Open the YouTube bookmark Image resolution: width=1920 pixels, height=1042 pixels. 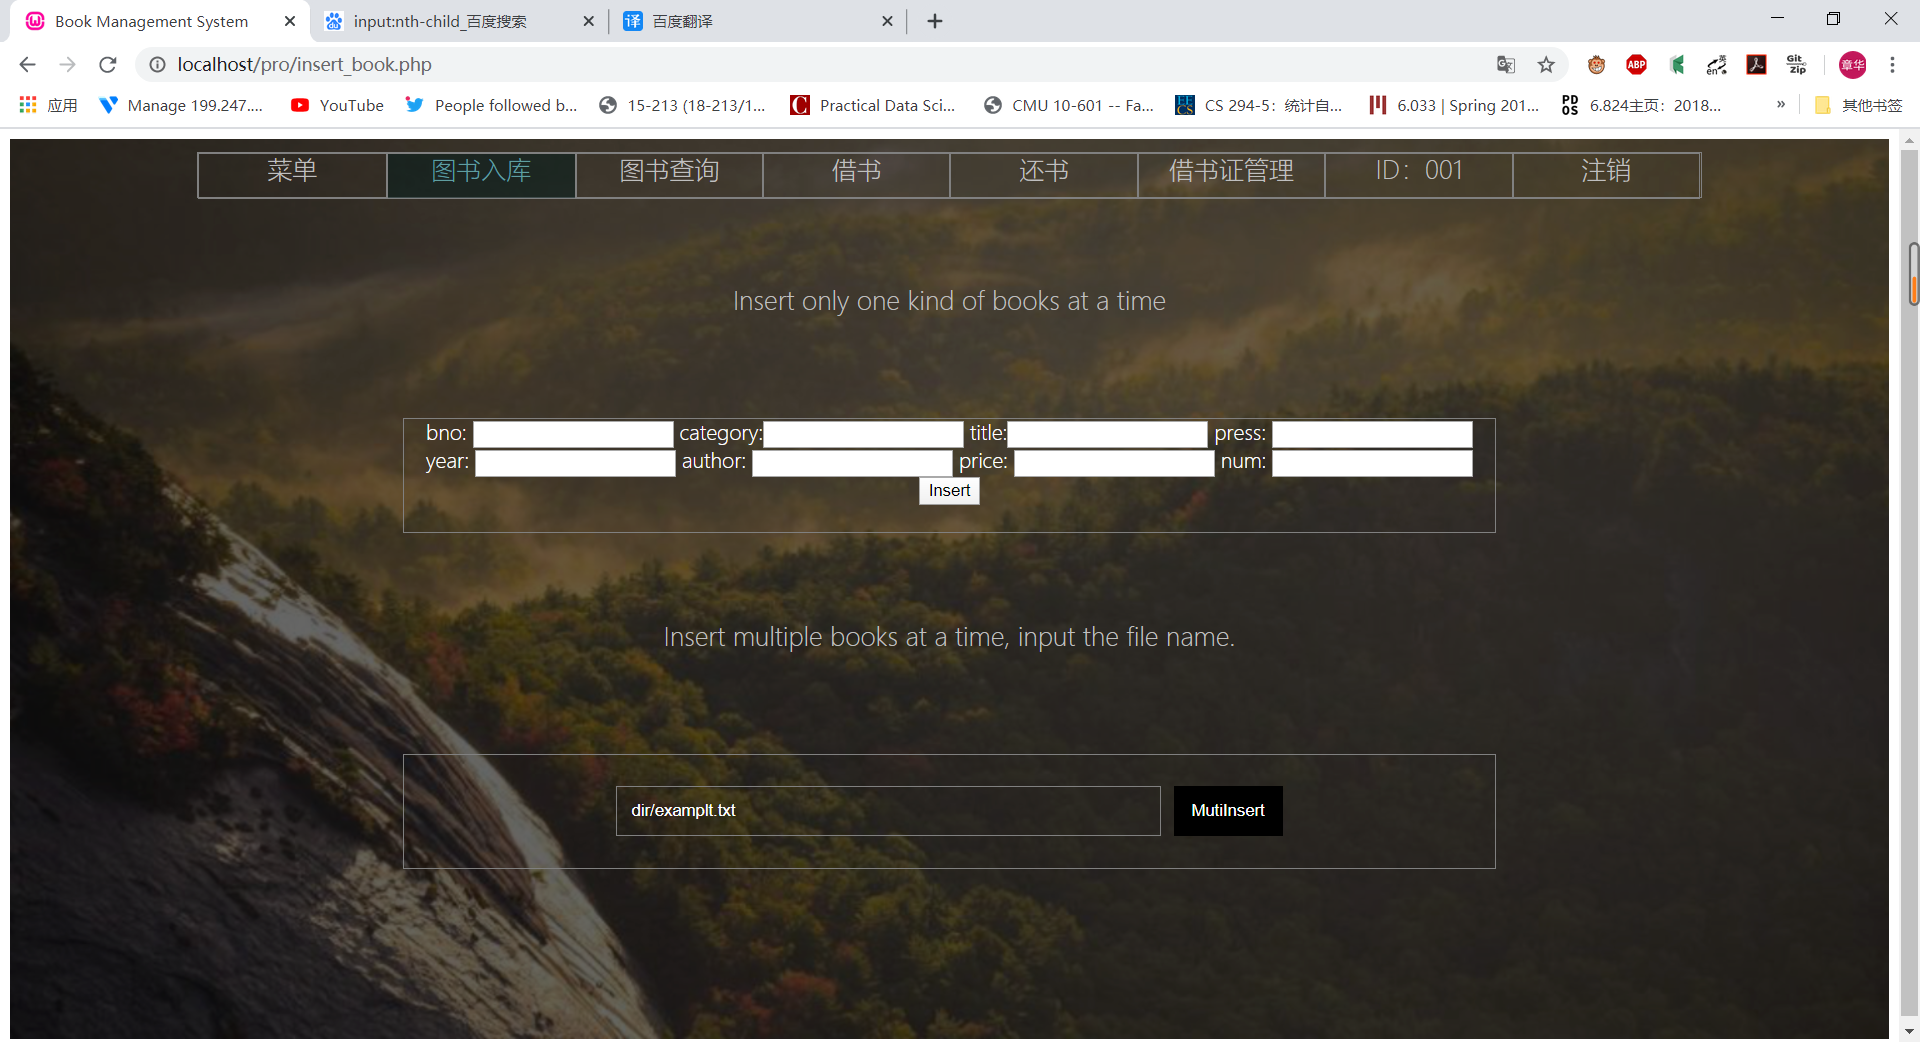coord(337,105)
